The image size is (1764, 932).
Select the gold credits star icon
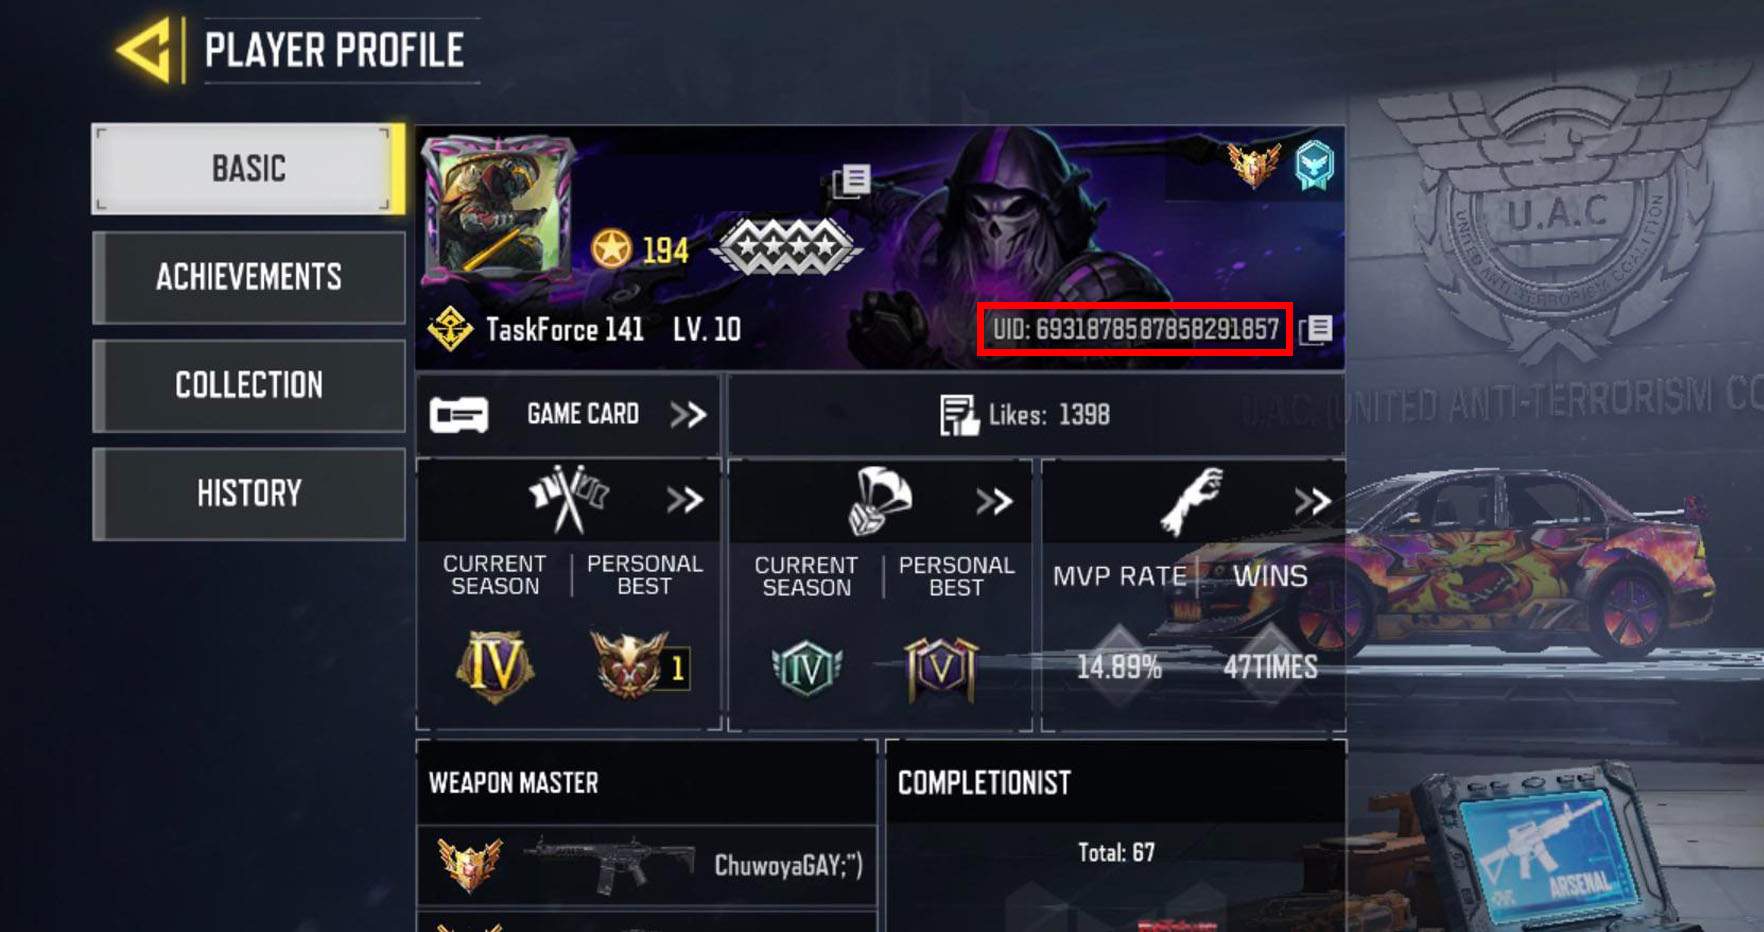point(611,248)
